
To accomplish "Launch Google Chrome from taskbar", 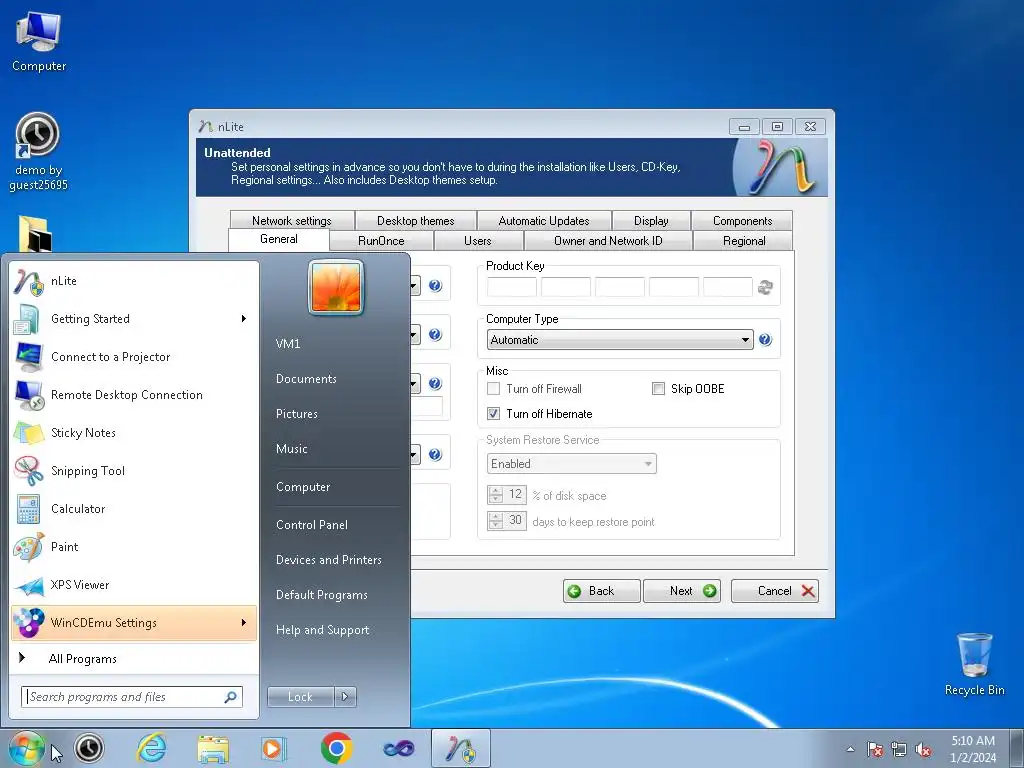I will point(336,748).
